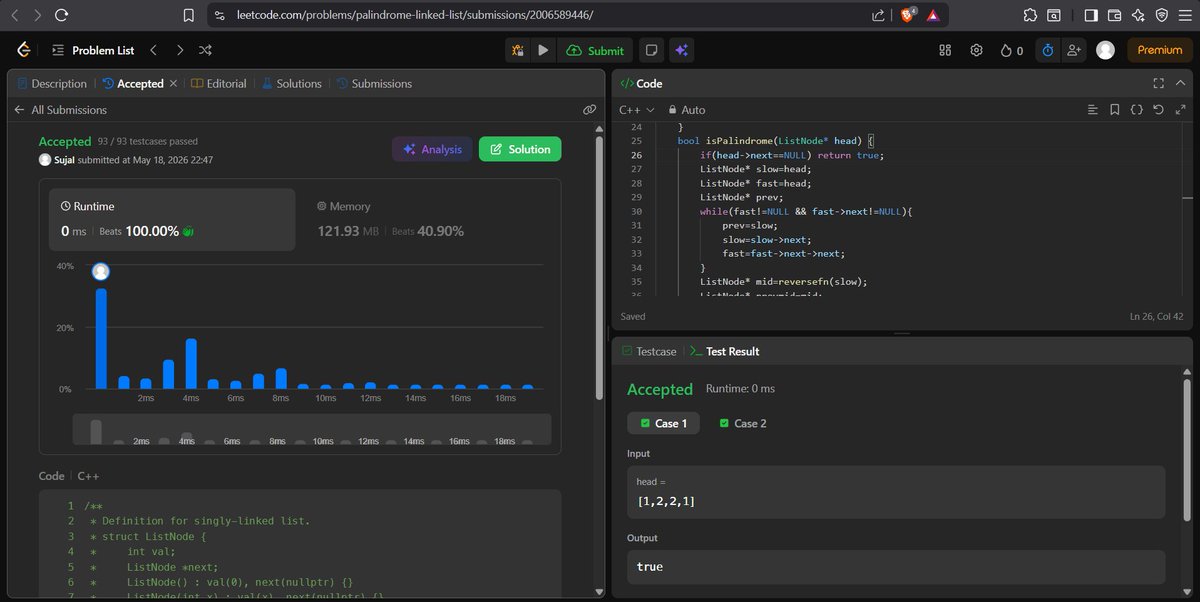Image resolution: width=1200 pixels, height=602 pixels.
Task: Copy submission link with chain icon
Action: [x=590, y=110]
